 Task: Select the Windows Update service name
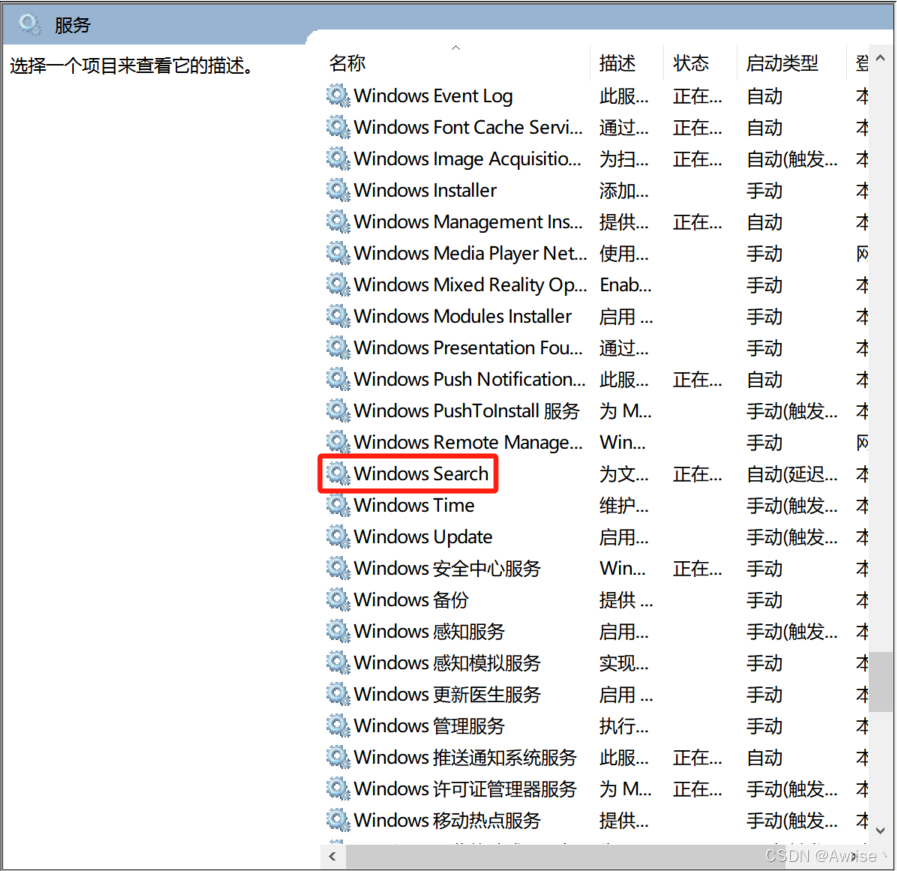(423, 537)
